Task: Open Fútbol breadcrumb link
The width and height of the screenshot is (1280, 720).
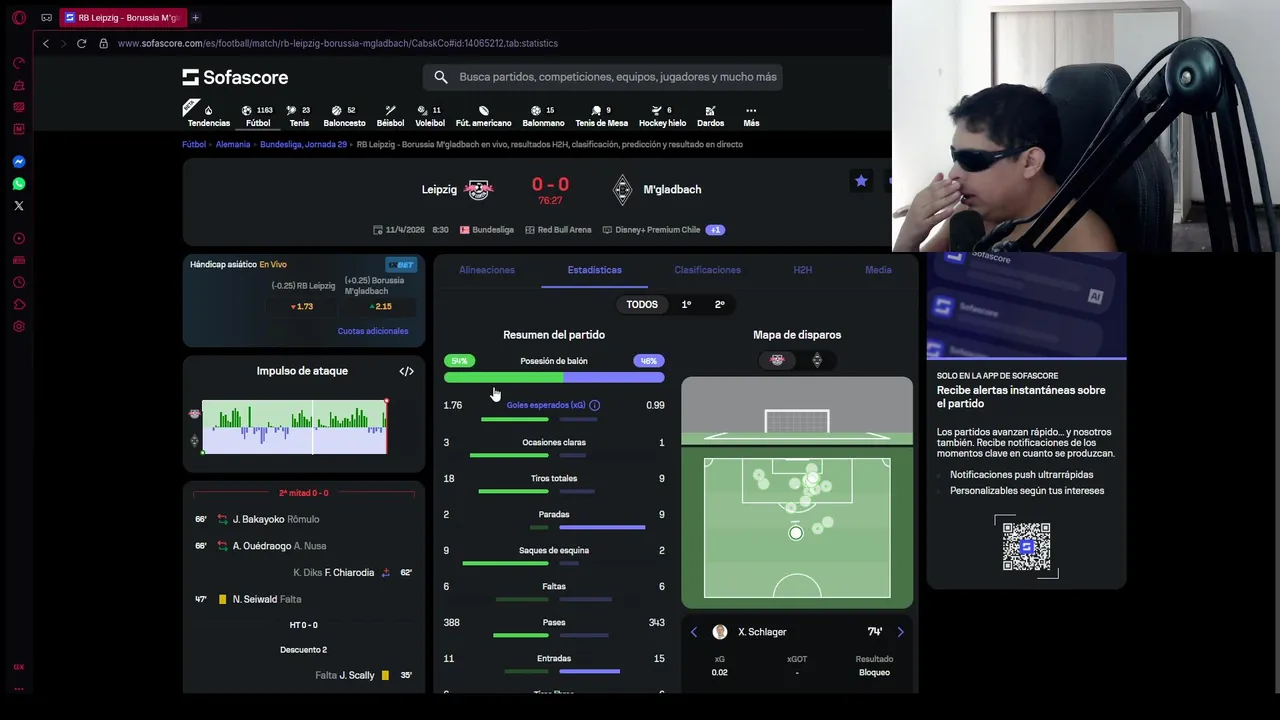Action: tap(194, 144)
